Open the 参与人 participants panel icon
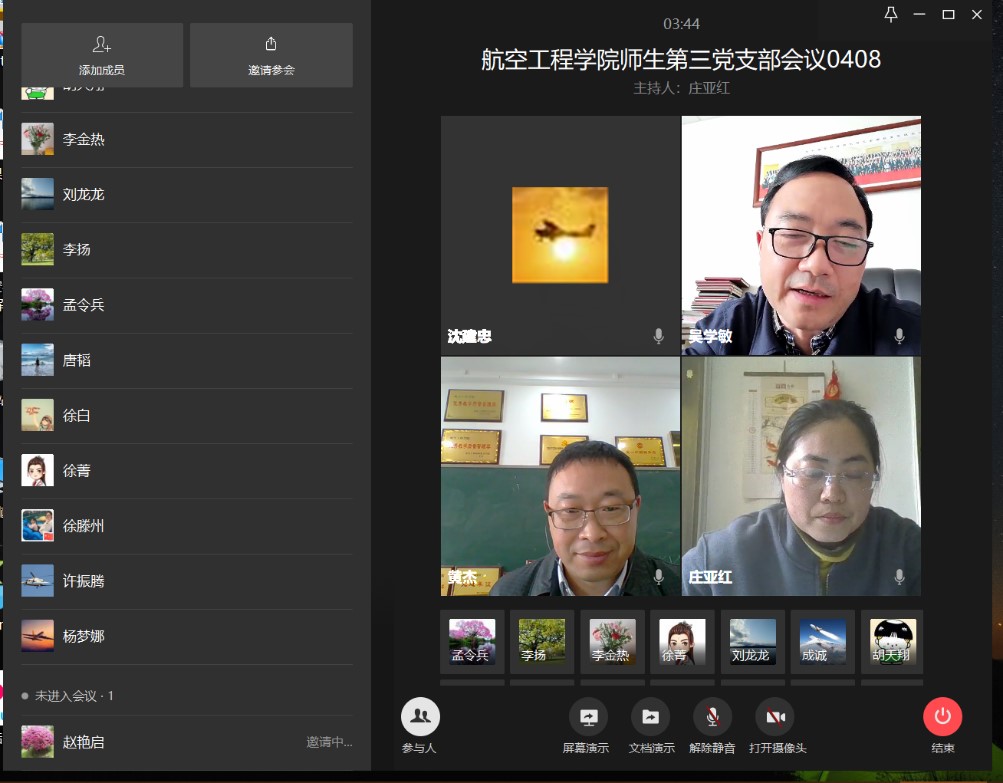 pos(420,717)
